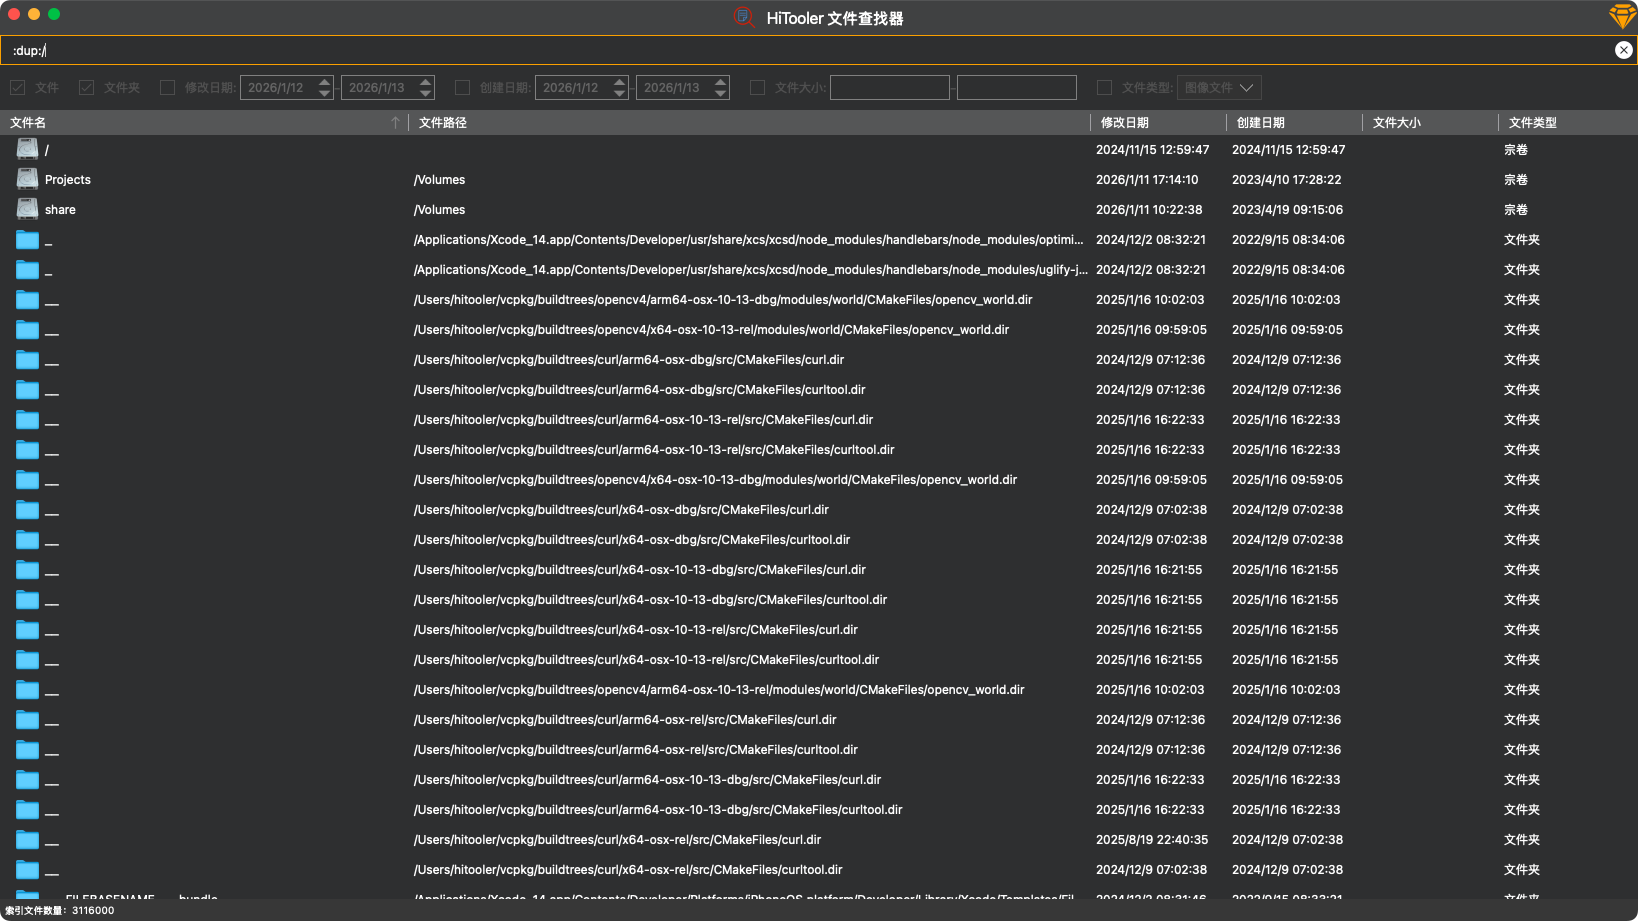Viewport: 1638px width, 921px height.
Task: Toggle the 文件夹 checkbox
Action: tap(87, 88)
